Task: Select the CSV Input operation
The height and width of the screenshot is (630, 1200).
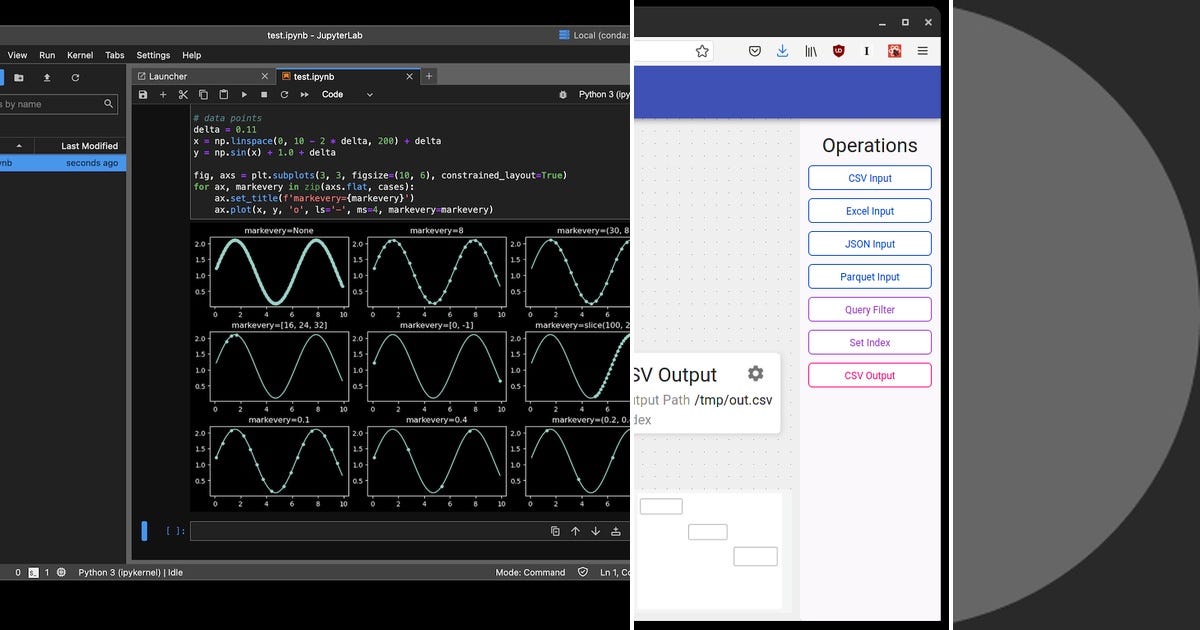Action: pos(869,177)
